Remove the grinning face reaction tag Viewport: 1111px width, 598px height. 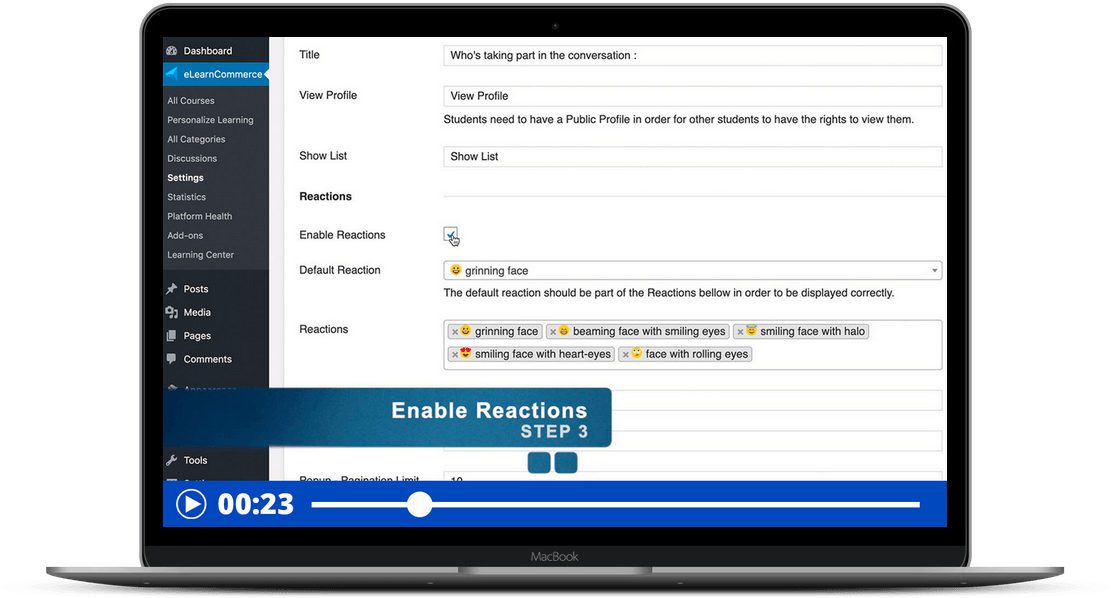[455, 332]
